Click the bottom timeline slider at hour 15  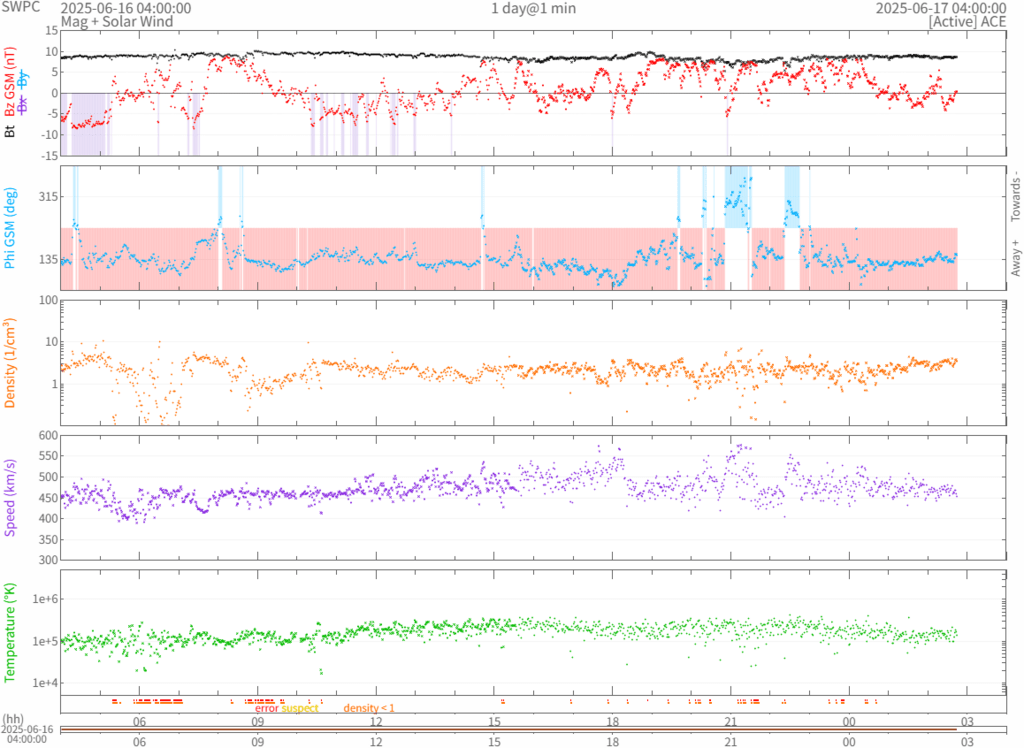tap(494, 730)
